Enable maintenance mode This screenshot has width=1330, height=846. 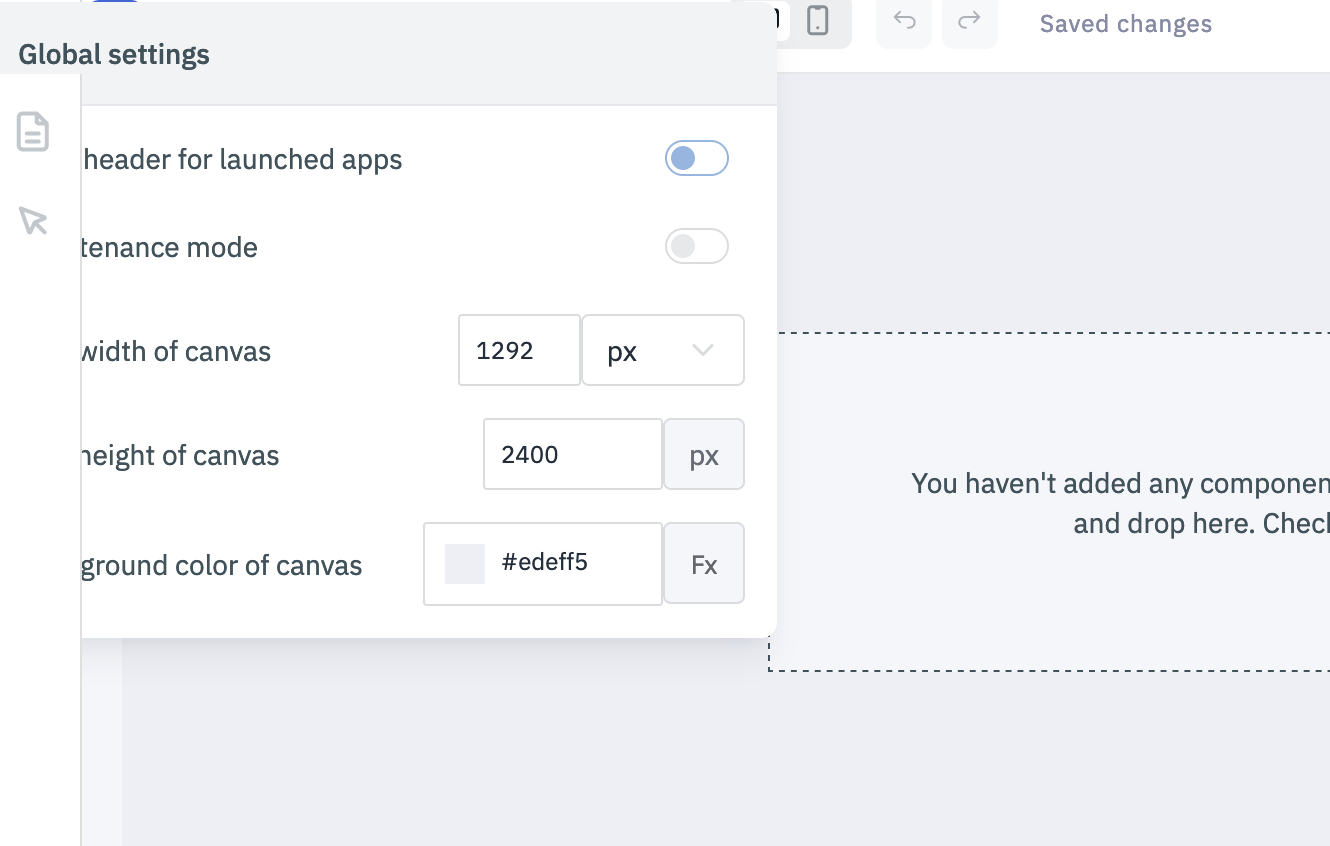[x=696, y=246]
